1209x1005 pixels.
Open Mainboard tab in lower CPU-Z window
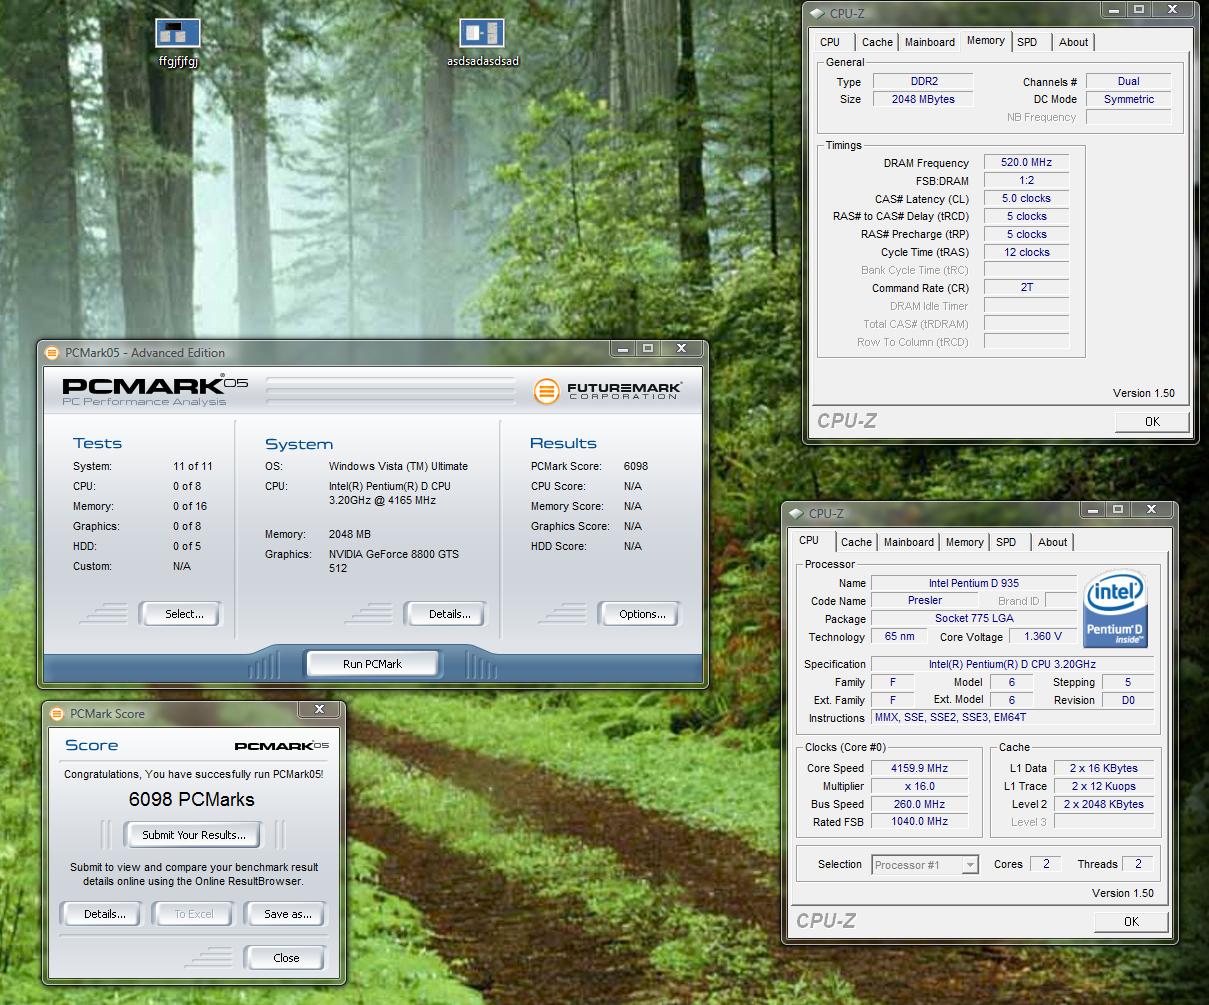point(908,542)
